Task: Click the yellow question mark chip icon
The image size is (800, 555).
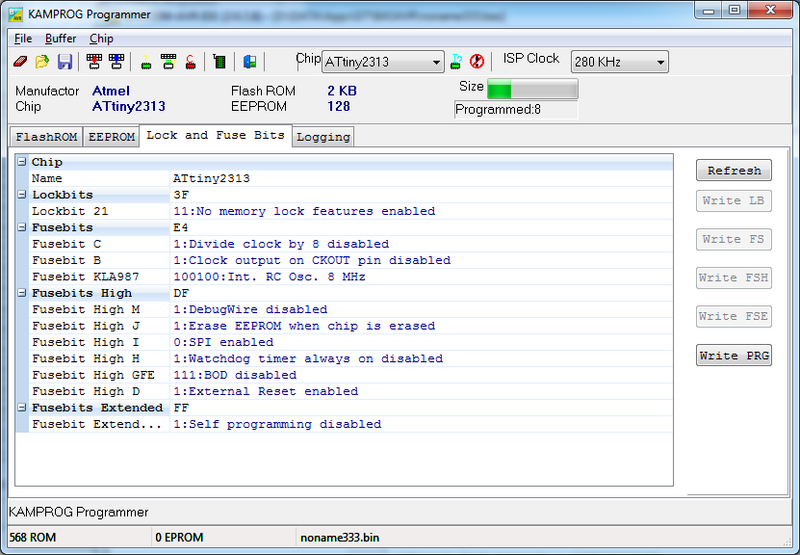Action: [x=146, y=62]
